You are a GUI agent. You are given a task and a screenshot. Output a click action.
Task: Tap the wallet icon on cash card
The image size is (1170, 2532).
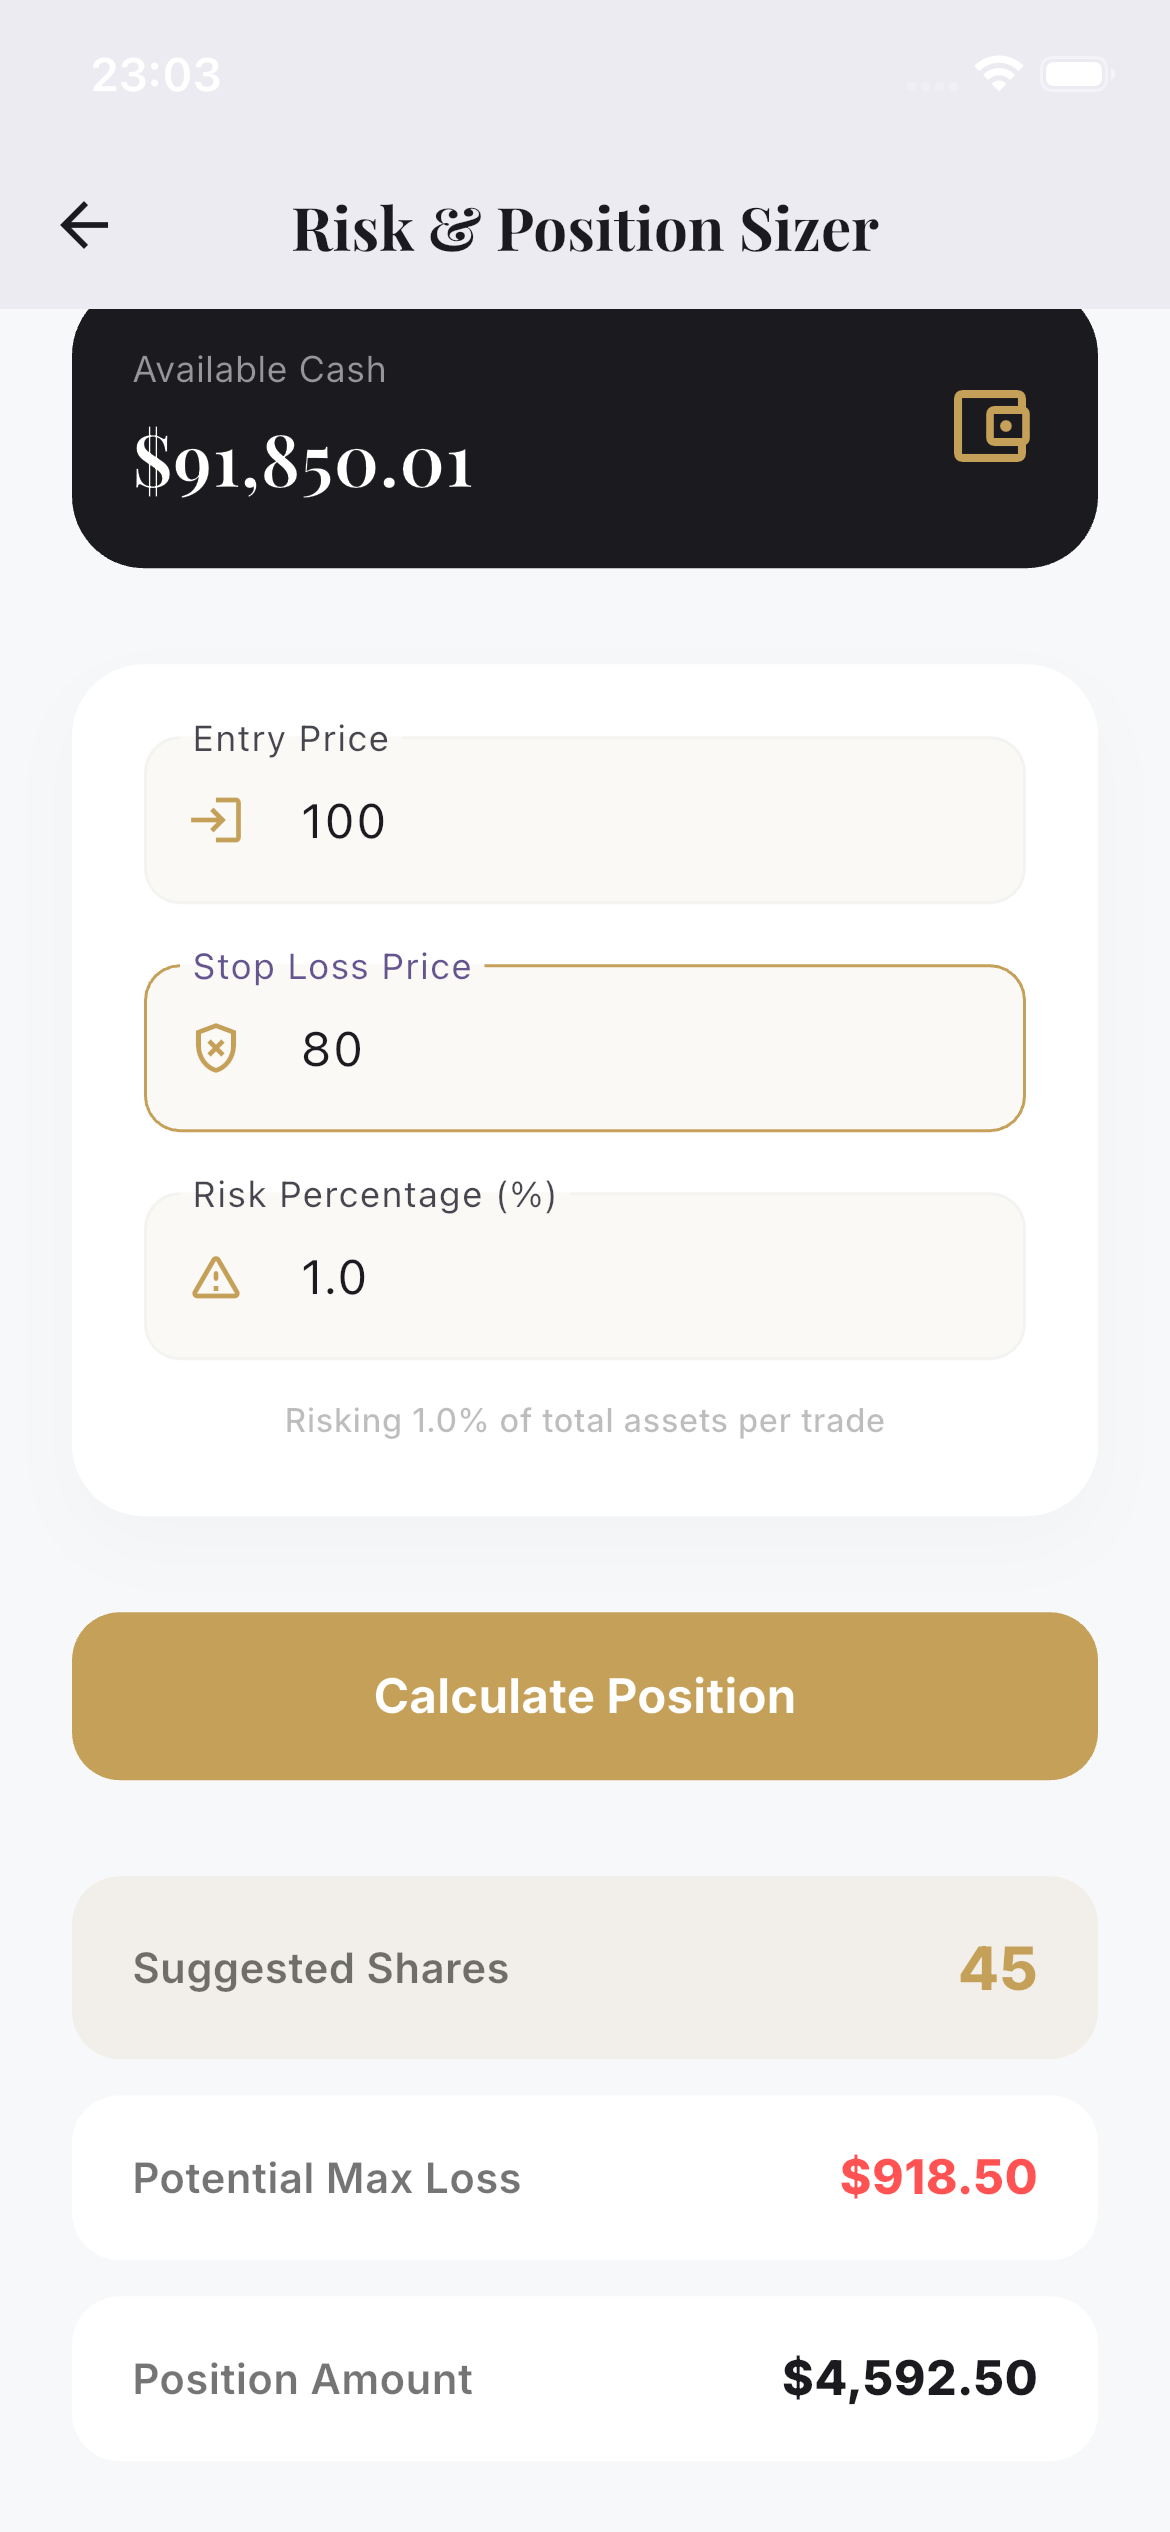coord(991,426)
